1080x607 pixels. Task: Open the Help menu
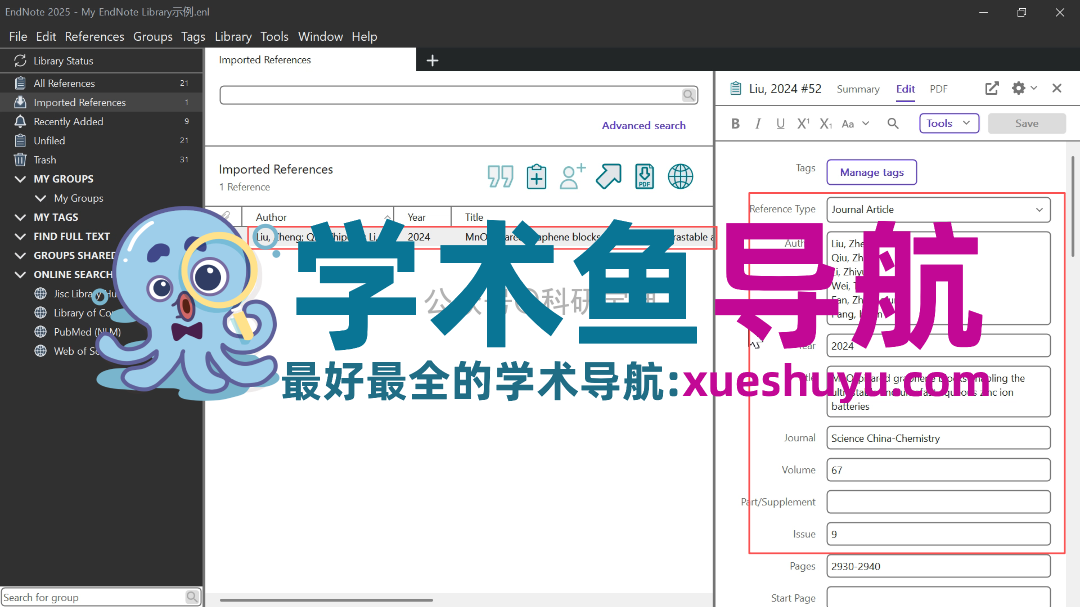pyautogui.click(x=364, y=37)
